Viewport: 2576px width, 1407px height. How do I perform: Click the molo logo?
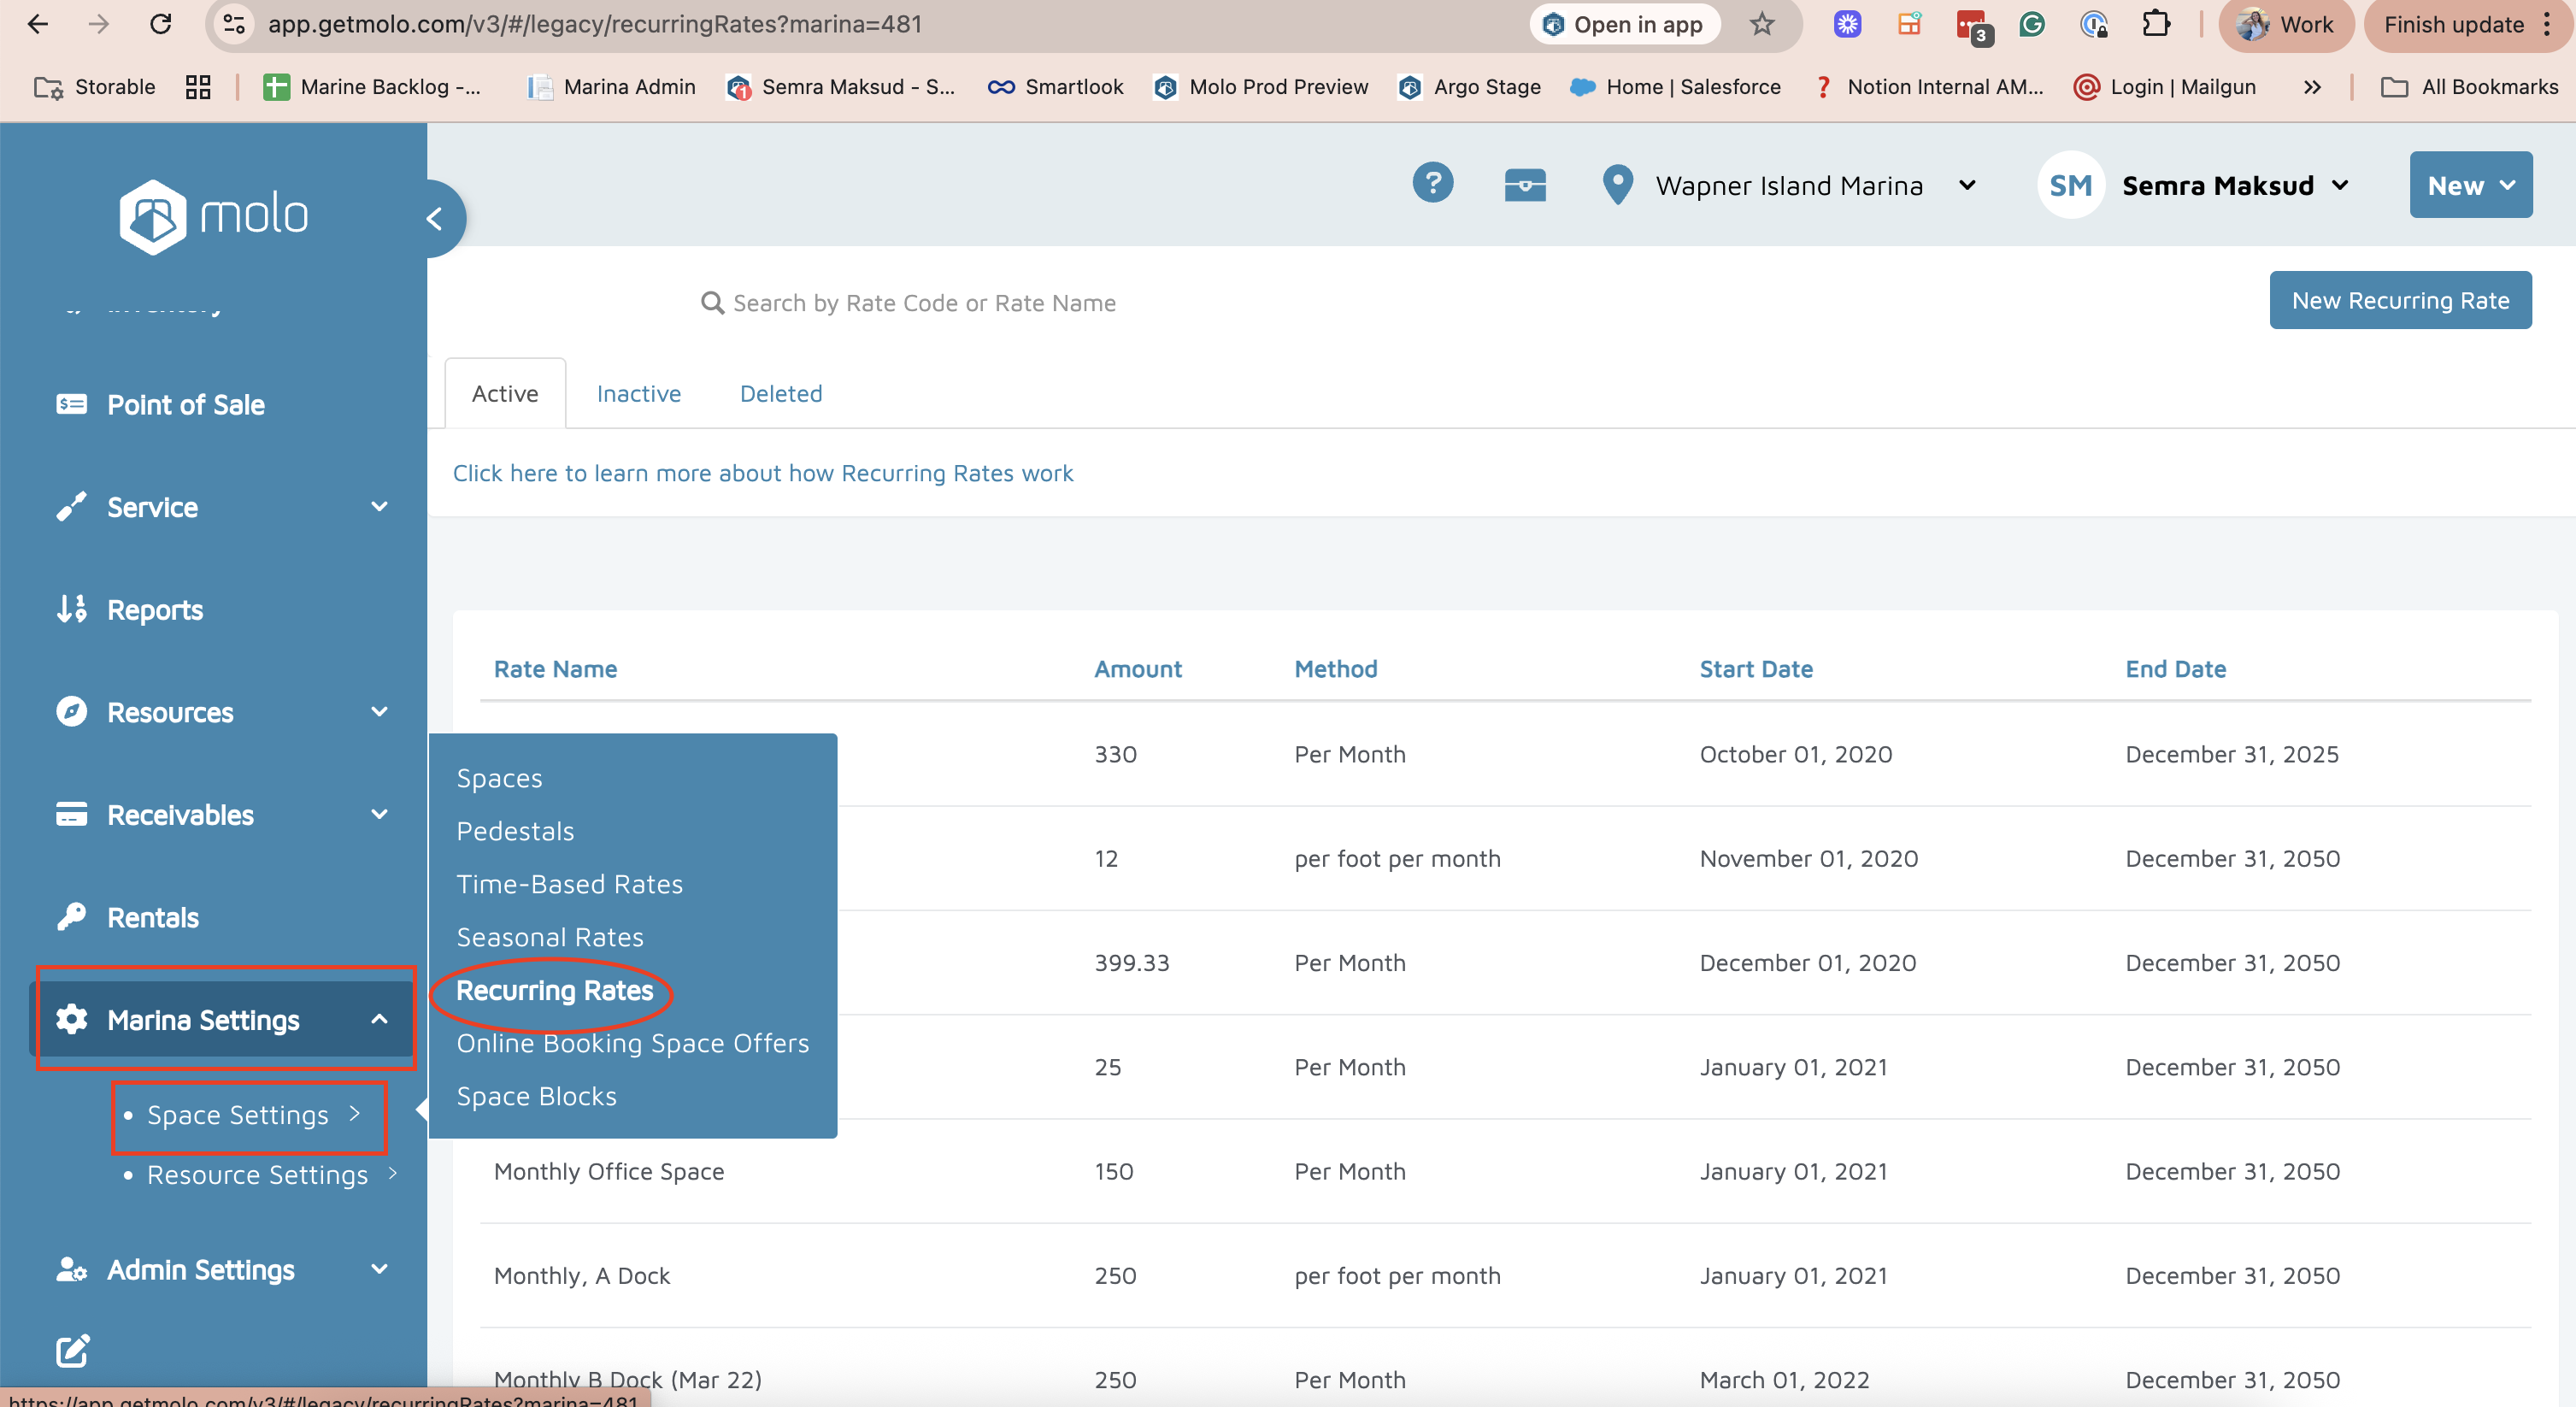pyautogui.click(x=213, y=216)
